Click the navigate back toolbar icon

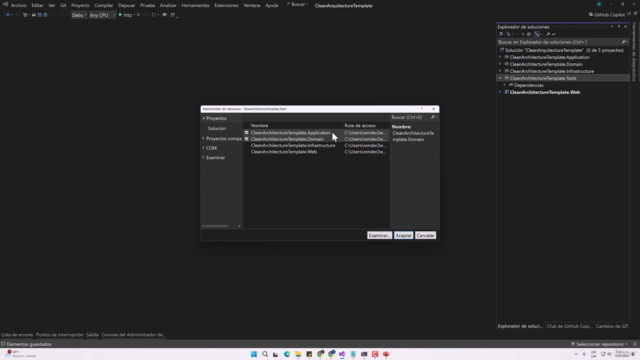point(8,15)
